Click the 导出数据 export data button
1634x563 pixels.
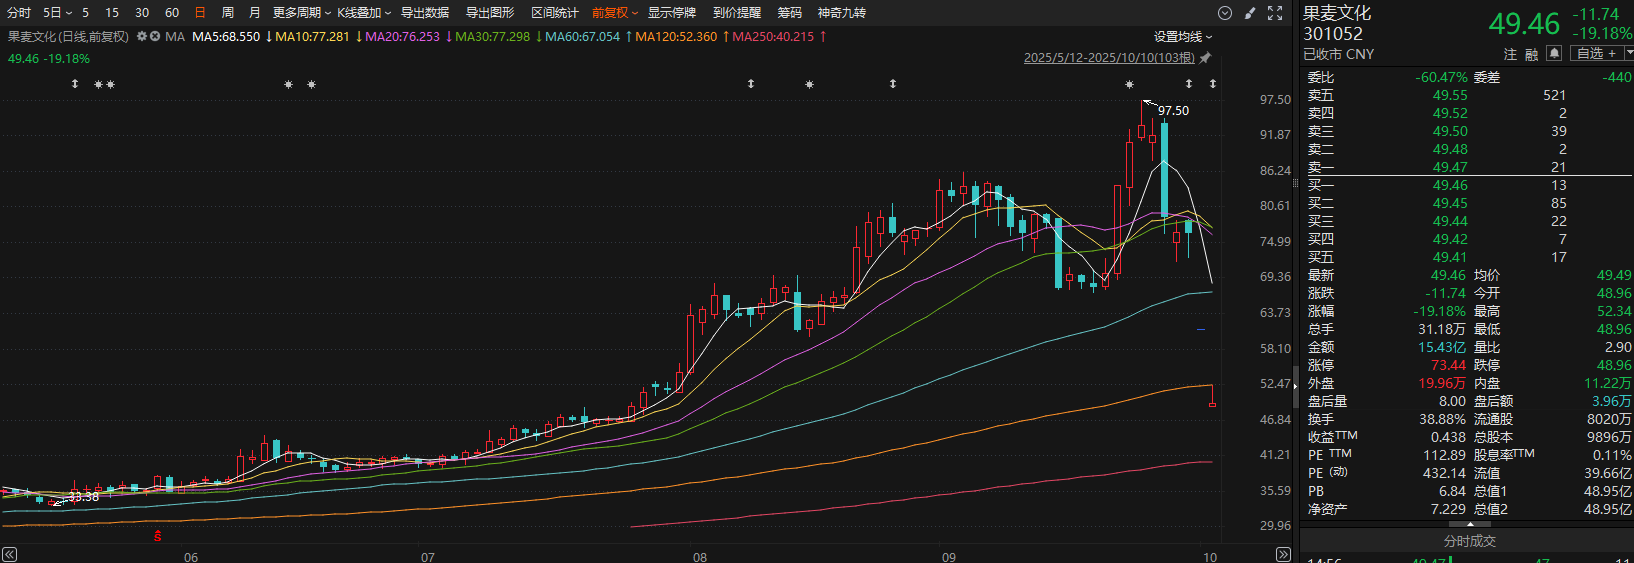425,13
